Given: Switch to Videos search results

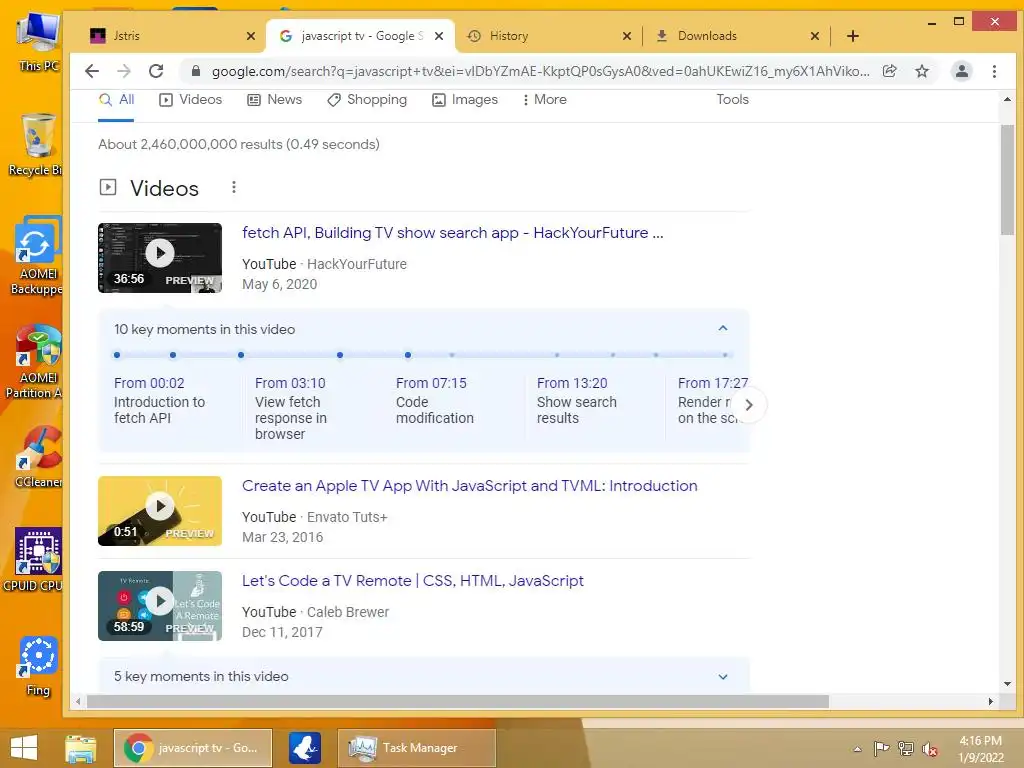Looking at the screenshot, I should [x=191, y=100].
